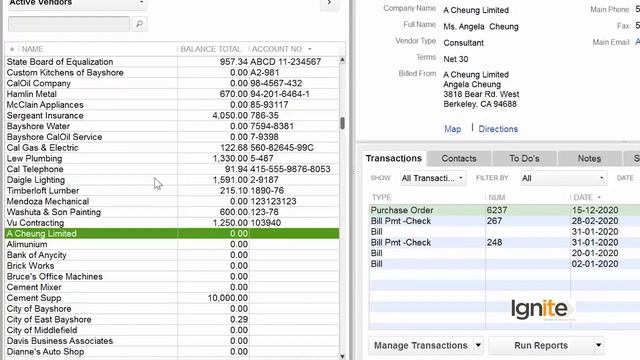The width and height of the screenshot is (640, 360).
Task: Sort by ACCOUNT NO. column header
Action: click(x=277, y=49)
